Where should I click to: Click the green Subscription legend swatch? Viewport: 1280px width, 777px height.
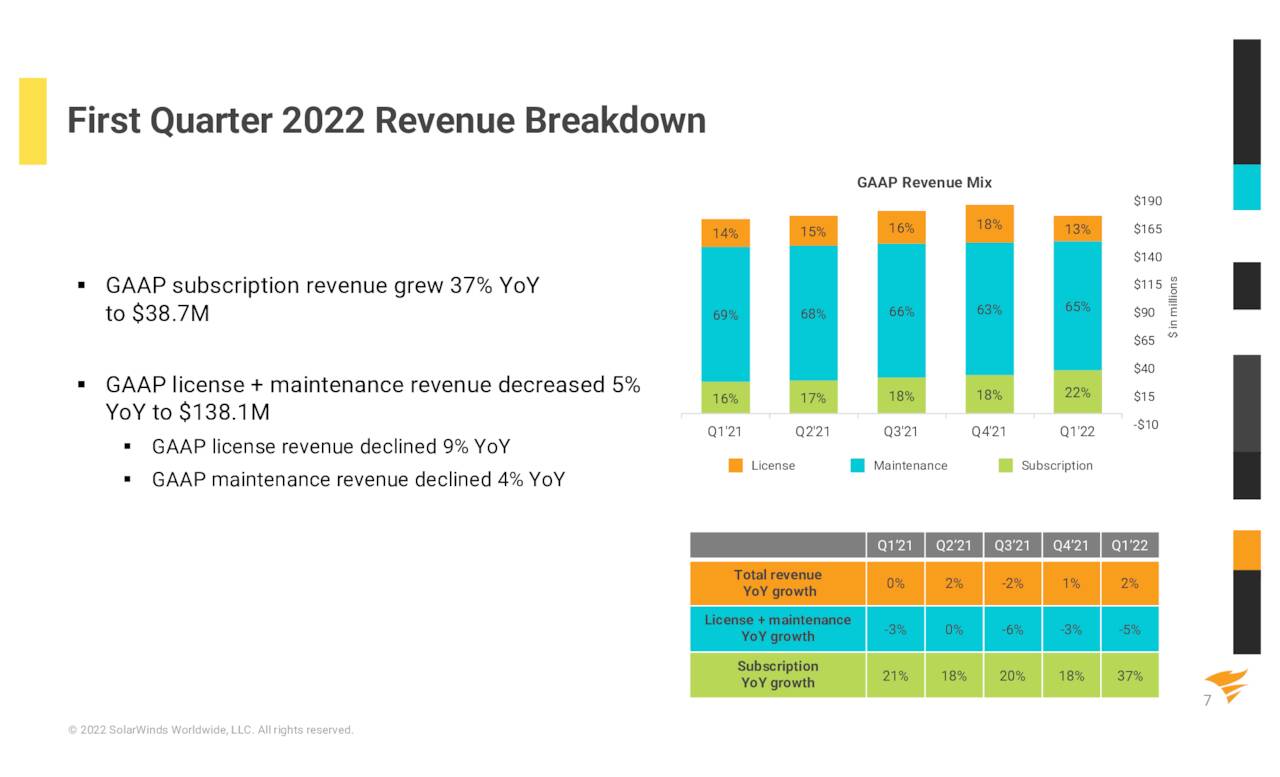1006,465
